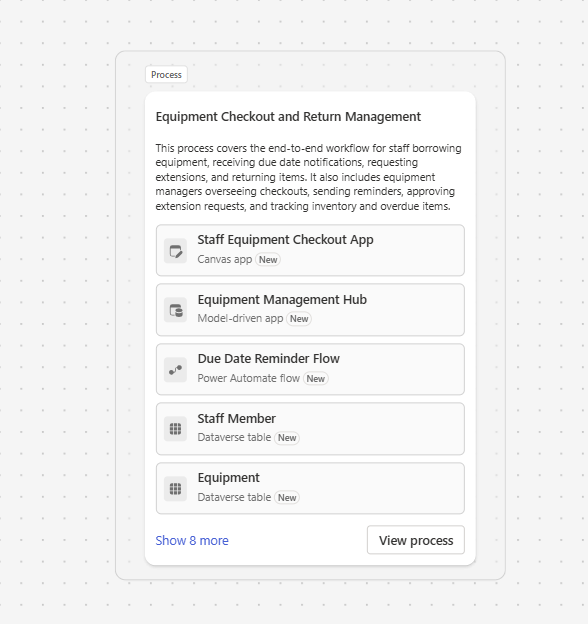
Task: Click the Model-driven app subtitle text
Action: click(240, 318)
